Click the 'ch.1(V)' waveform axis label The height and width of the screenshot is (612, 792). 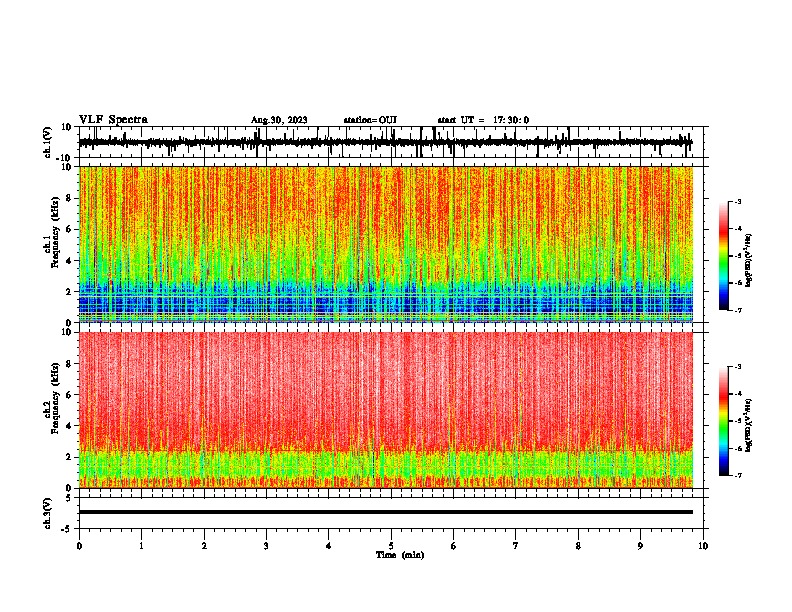[x=48, y=142]
